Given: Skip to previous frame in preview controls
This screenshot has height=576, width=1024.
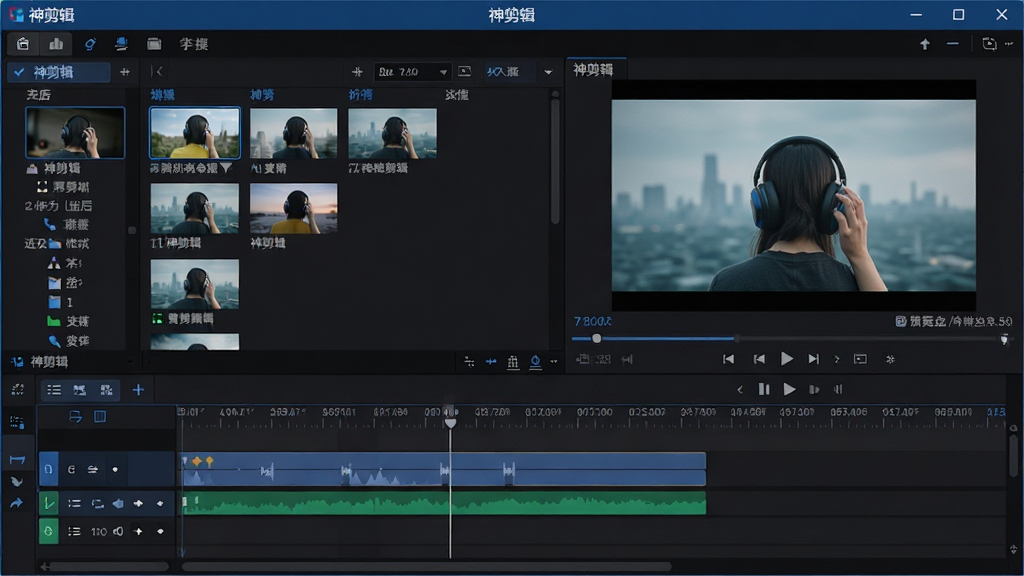Looking at the screenshot, I should coord(759,359).
